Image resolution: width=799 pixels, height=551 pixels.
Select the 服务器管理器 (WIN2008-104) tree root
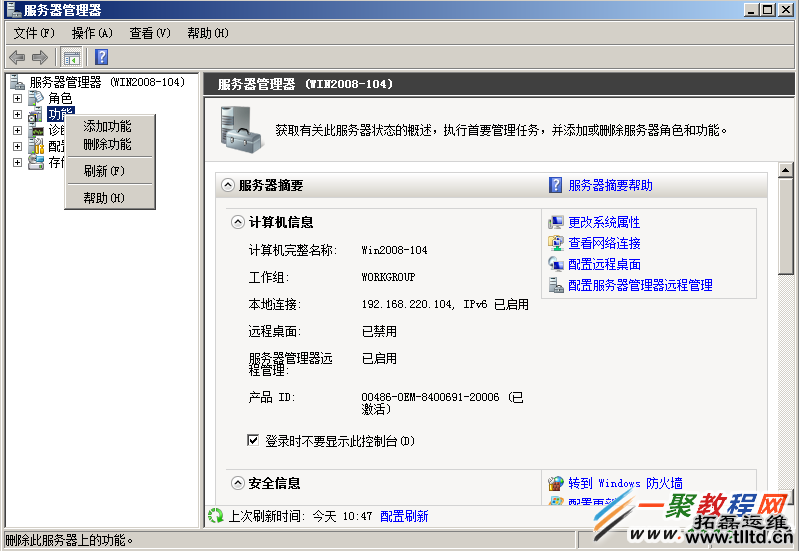pos(107,82)
